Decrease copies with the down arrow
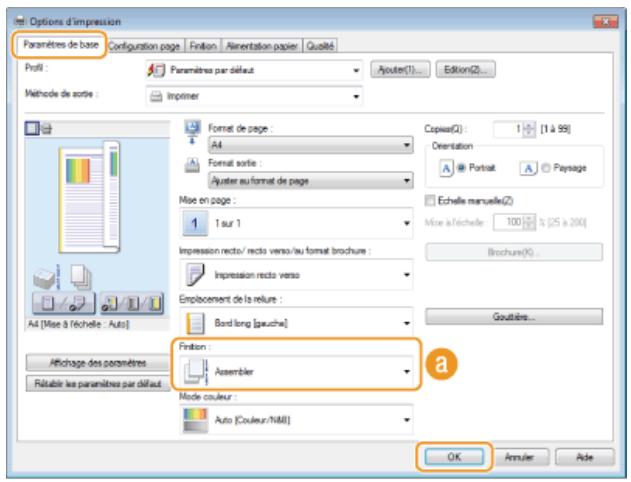 pyautogui.click(x=530, y=133)
